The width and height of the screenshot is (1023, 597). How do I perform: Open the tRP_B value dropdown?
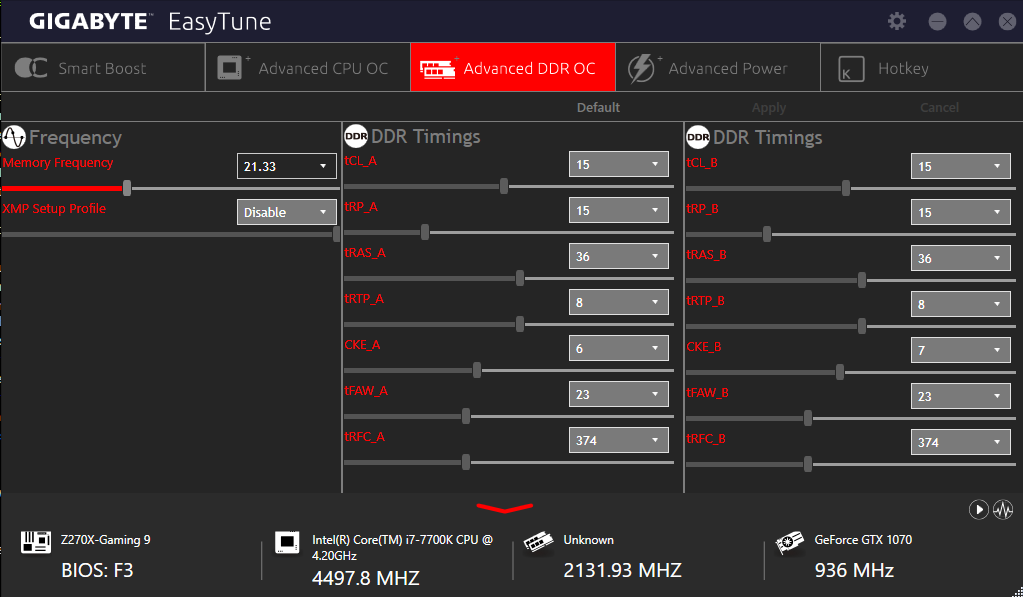[x=960, y=212]
